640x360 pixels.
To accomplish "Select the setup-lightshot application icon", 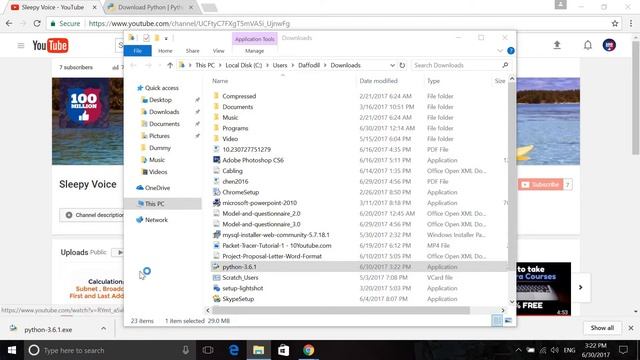I will click(x=216, y=288).
